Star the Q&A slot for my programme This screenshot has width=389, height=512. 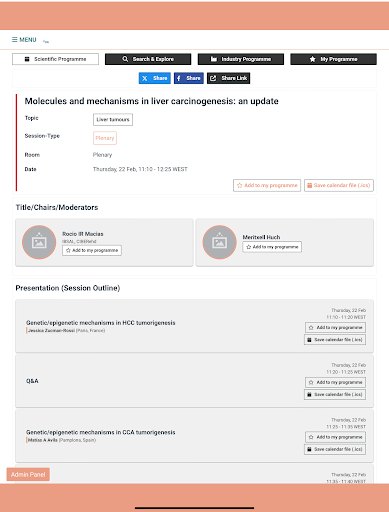click(x=335, y=382)
